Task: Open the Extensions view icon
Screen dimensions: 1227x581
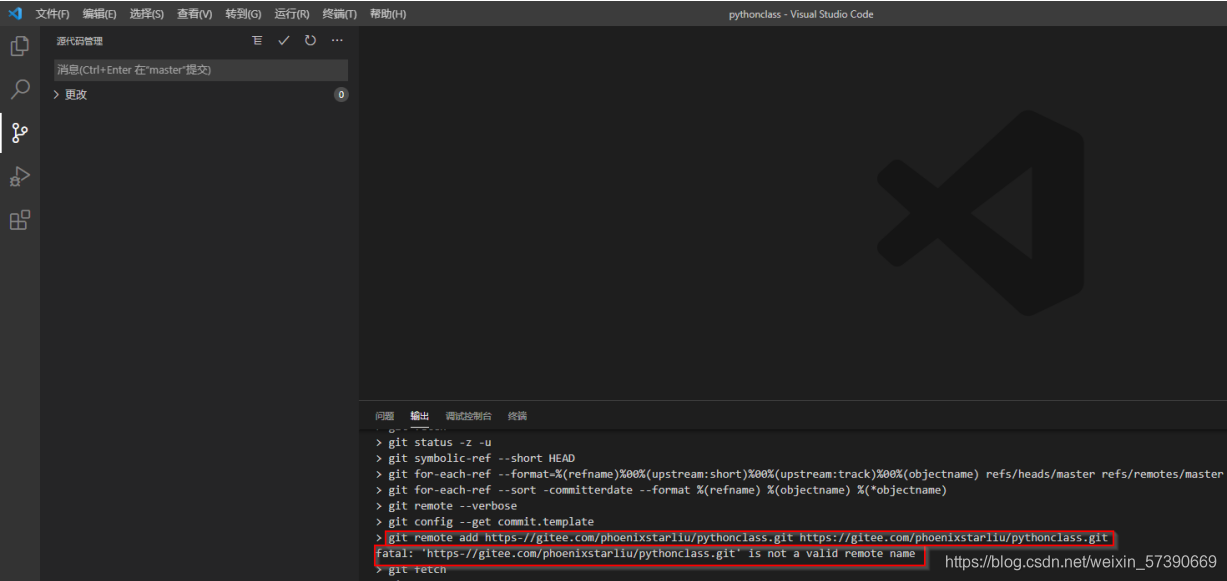Action: (x=19, y=219)
